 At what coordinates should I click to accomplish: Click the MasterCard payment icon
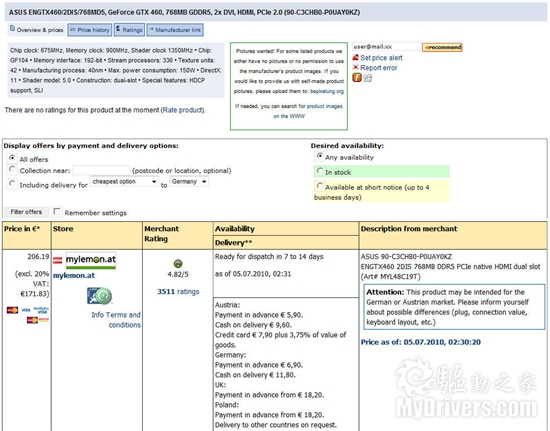coord(13,310)
